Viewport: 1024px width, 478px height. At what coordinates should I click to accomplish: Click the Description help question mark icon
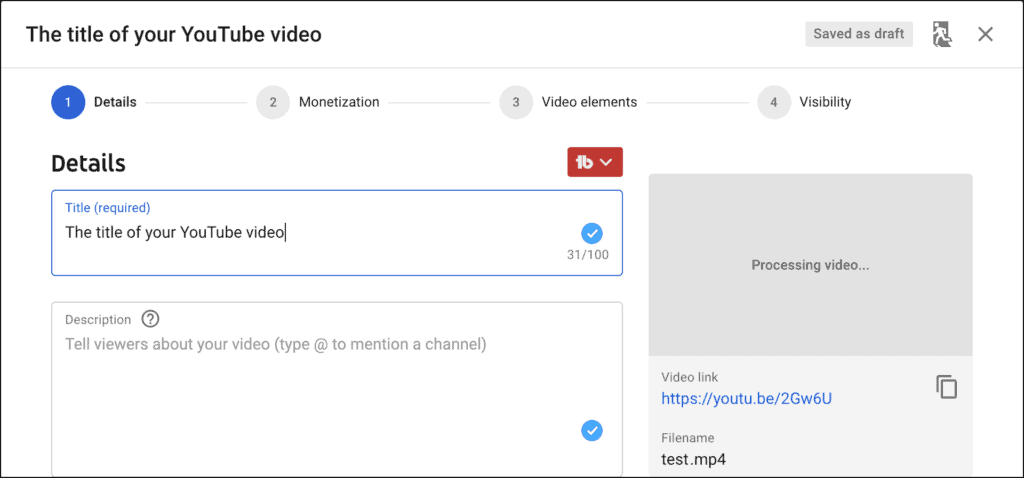pos(150,320)
